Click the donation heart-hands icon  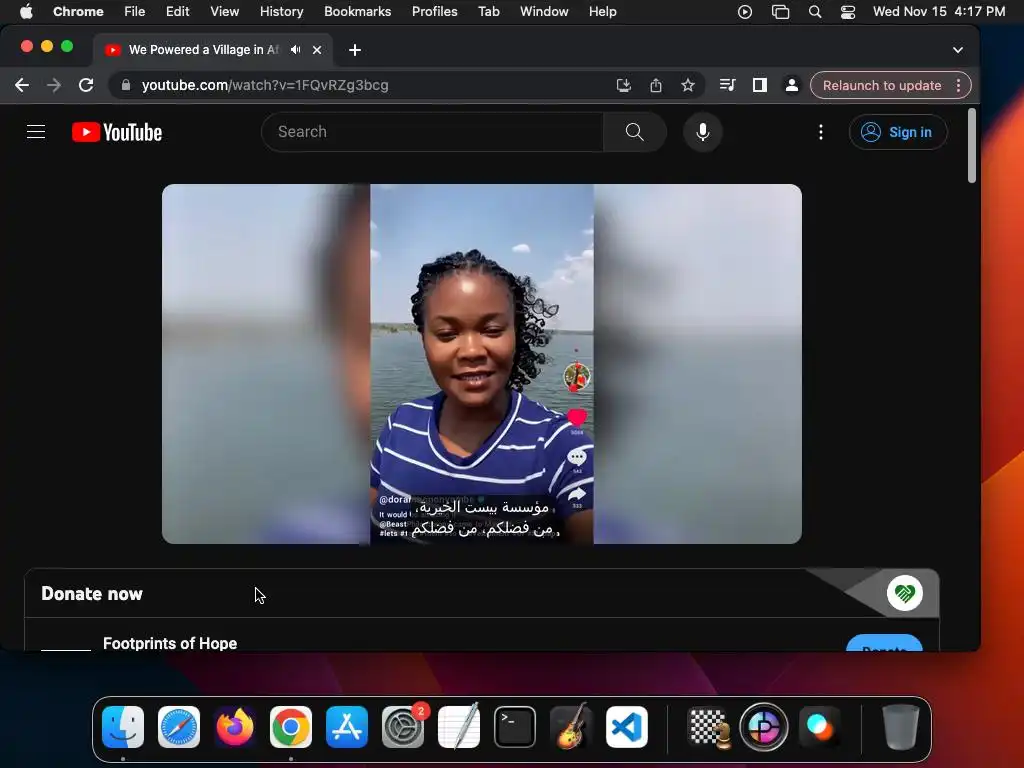tap(904, 593)
